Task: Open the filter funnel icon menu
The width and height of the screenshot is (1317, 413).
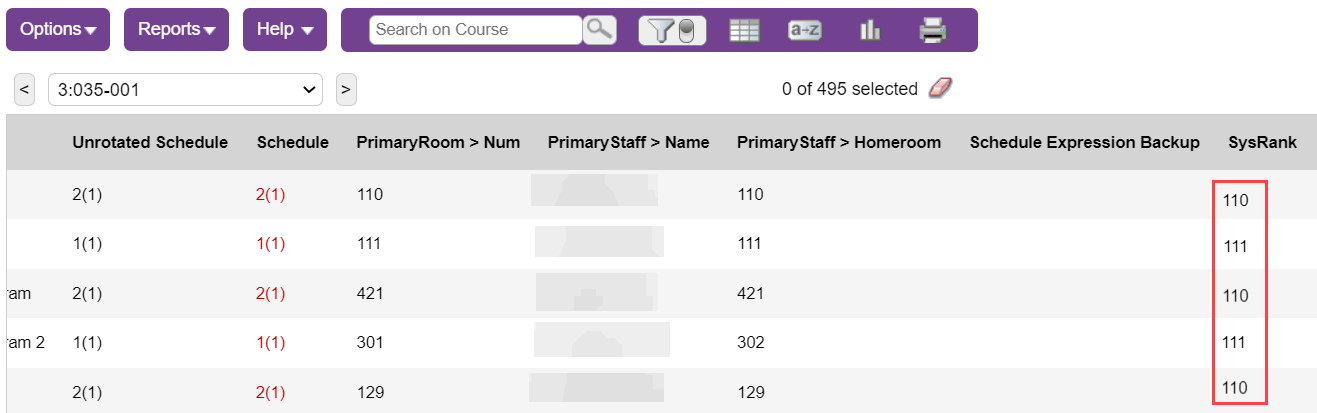Action: point(672,30)
